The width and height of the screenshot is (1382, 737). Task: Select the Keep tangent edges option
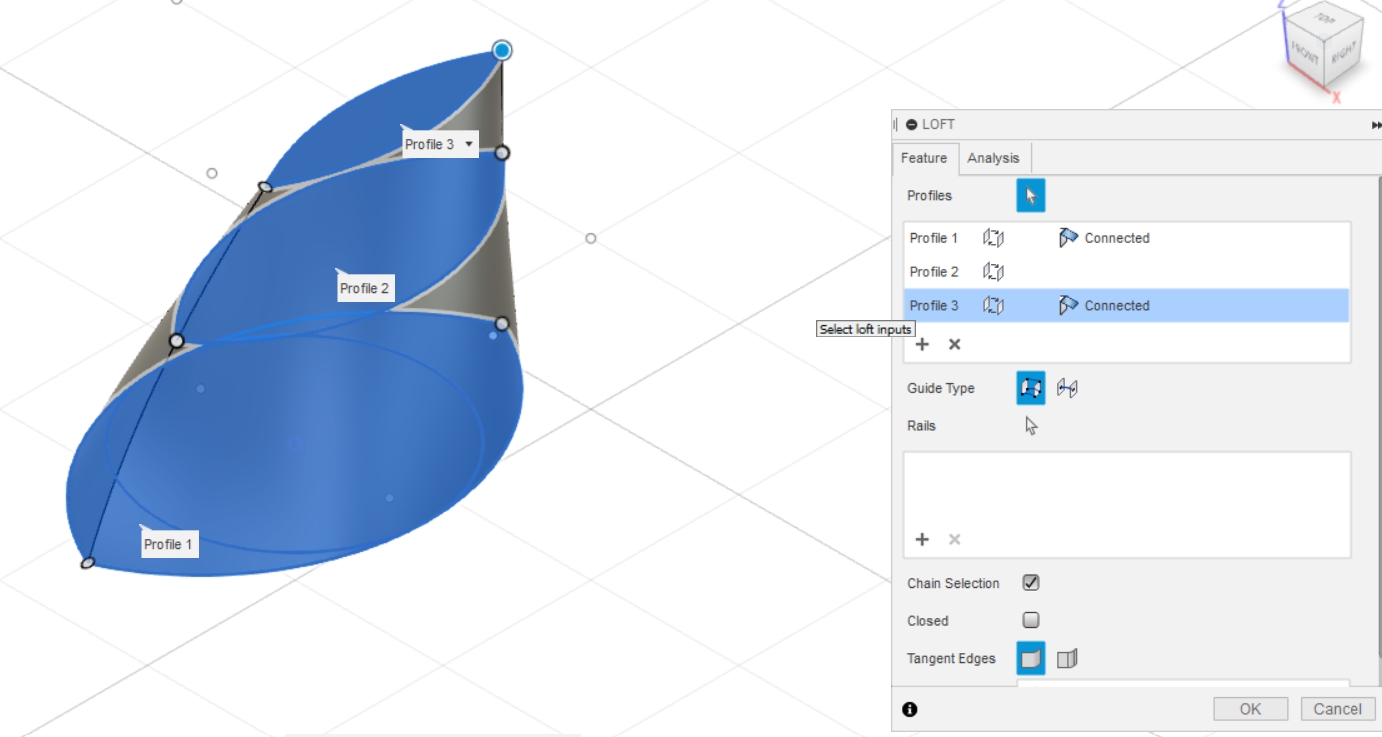coord(1067,658)
